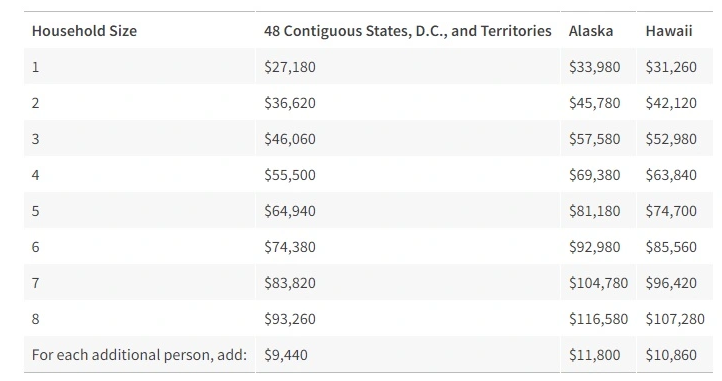This screenshot has width=722, height=381.
Task: Click the $83,820 cell in row 7
Action: [290, 282]
